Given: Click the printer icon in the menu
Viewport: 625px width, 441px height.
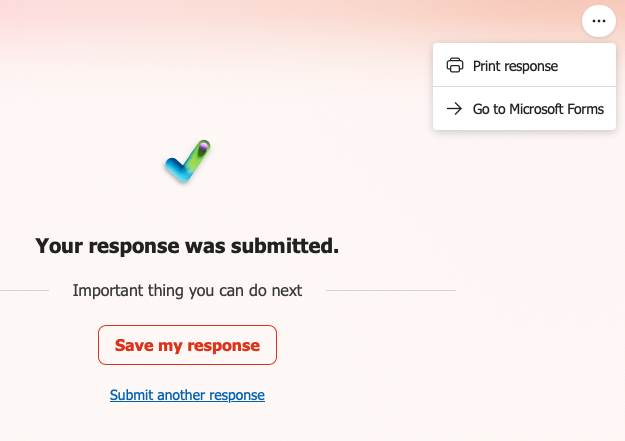Looking at the screenshot, I should pyautogui.click(x=455, y=66).
